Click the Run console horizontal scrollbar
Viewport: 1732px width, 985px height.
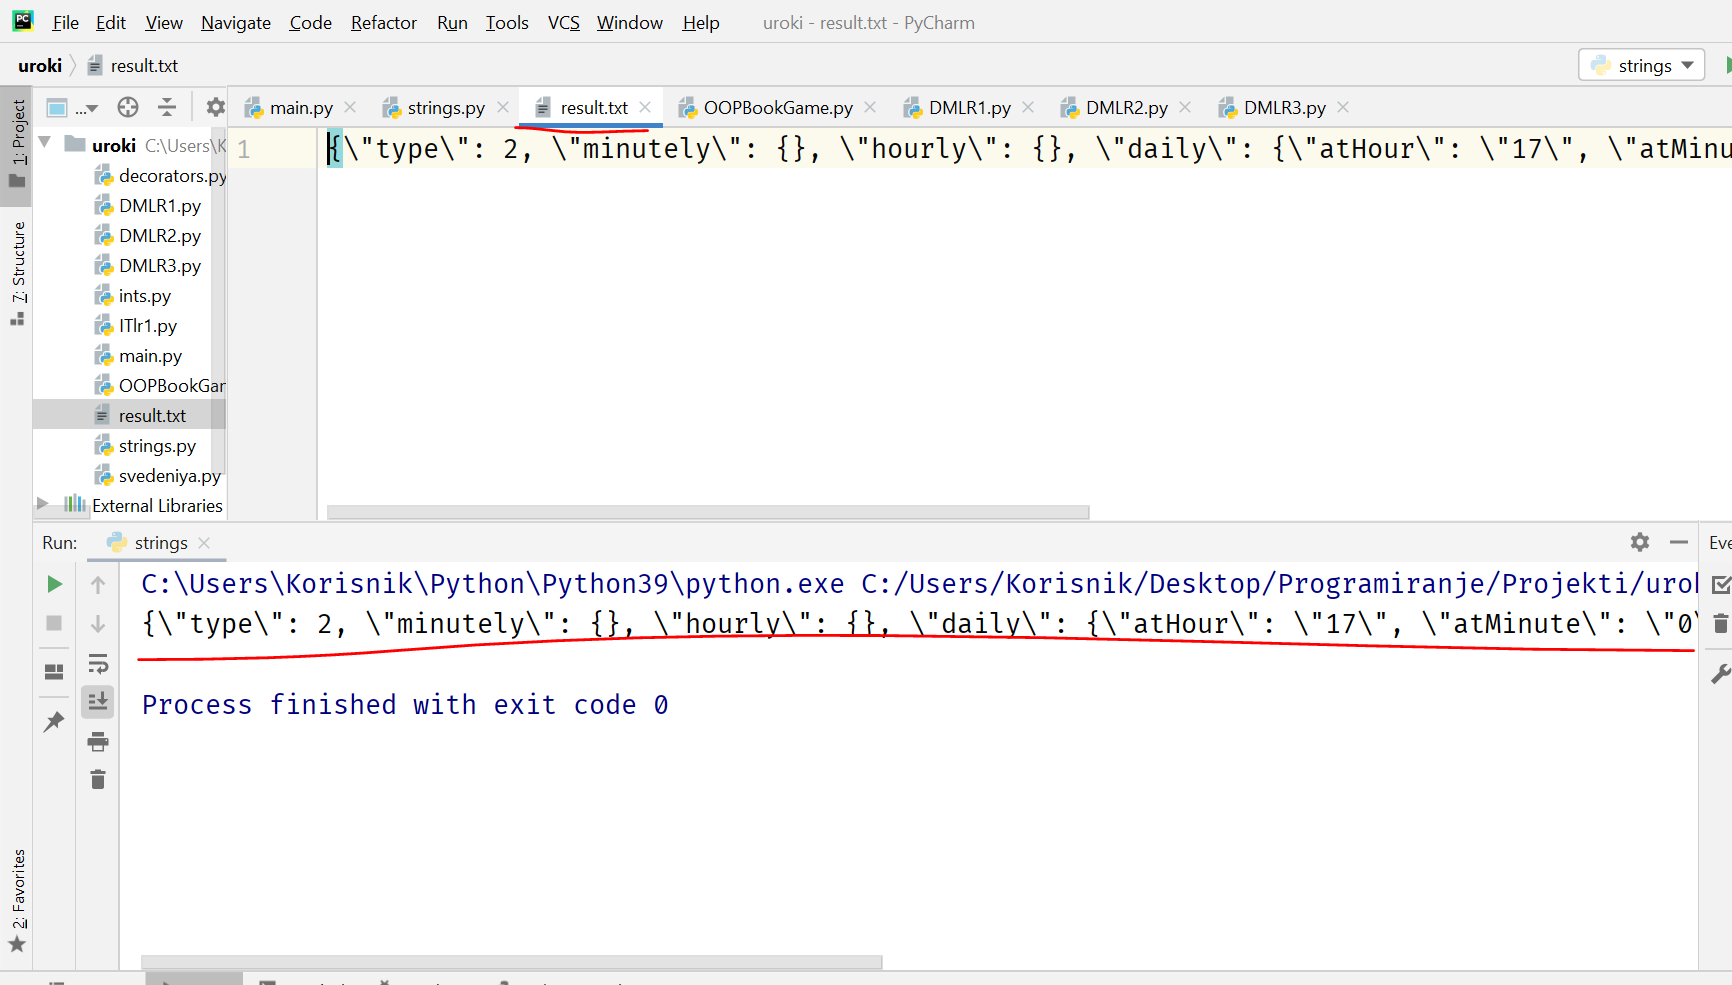512,962
